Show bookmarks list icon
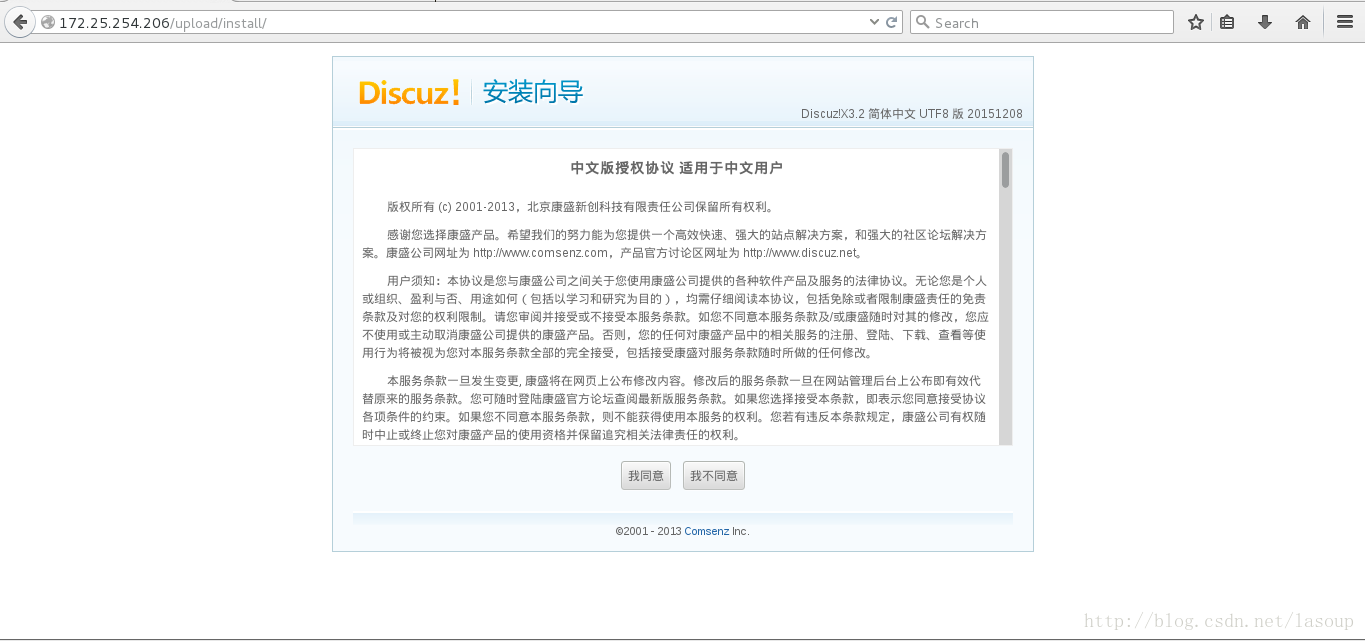1365x641 pixels. click(1228, 22)
